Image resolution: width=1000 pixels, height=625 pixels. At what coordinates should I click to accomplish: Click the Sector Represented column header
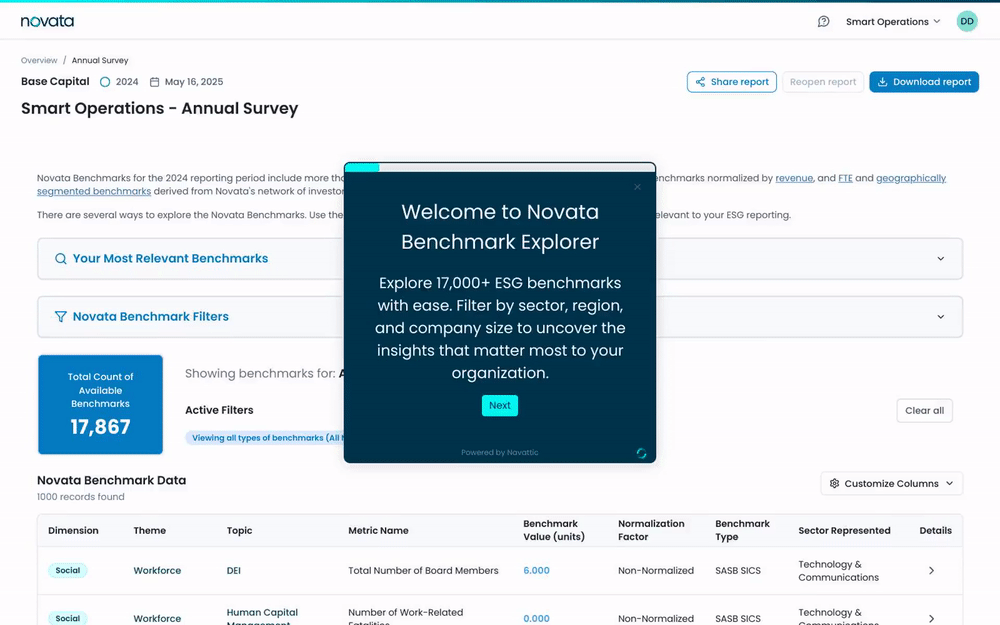[844, 531]
